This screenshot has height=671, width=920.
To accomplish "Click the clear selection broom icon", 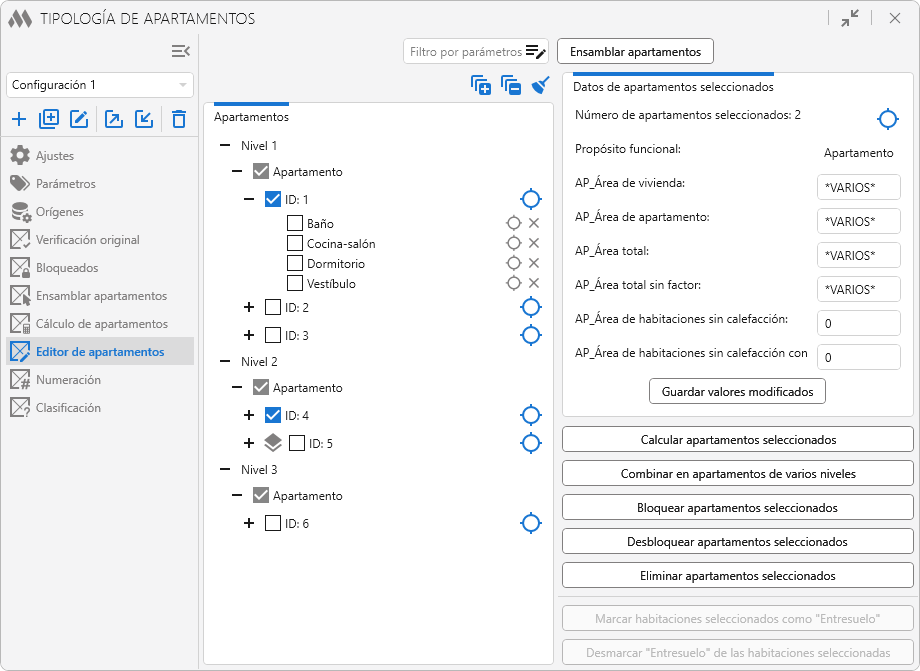I will coord(541,86).
